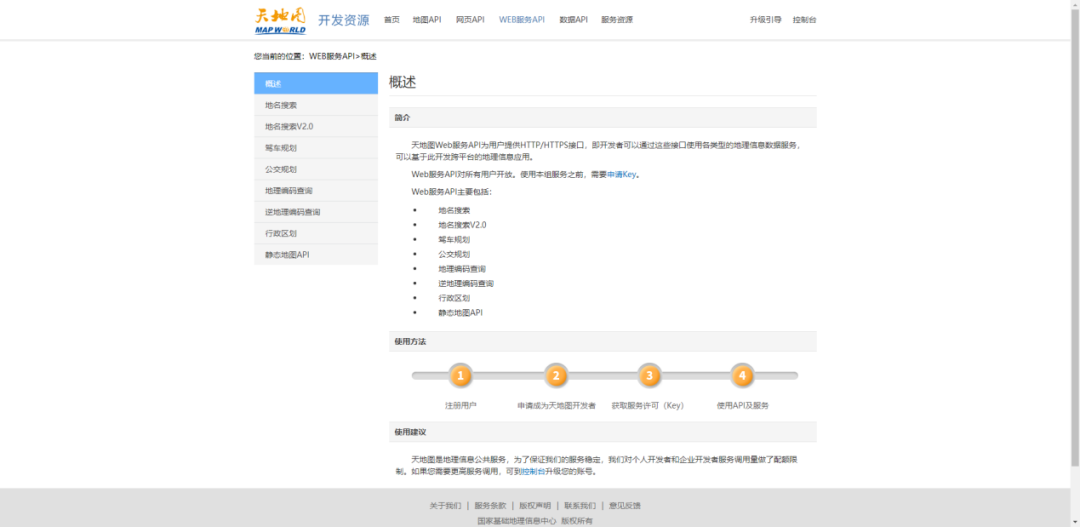
Task: Open 意见反馈 footer link
Action: tap(624, 506)
